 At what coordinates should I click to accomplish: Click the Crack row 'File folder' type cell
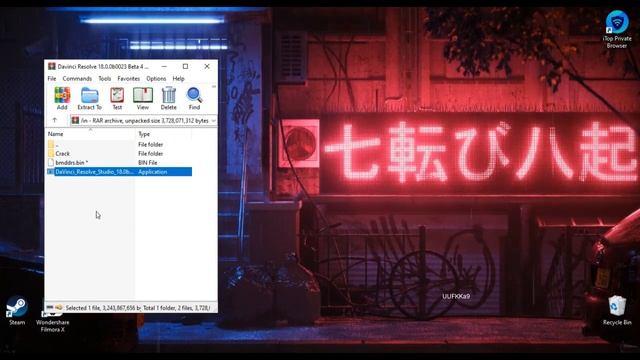tap(151, 153)
